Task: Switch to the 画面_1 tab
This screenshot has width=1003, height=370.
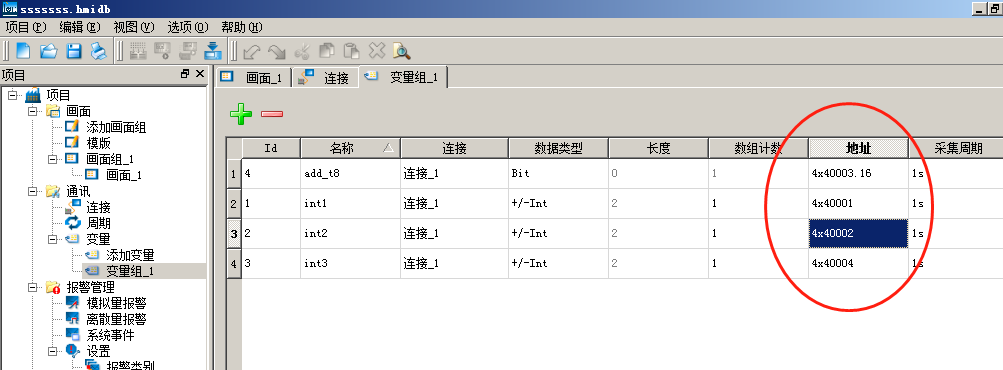Action: 254,78
